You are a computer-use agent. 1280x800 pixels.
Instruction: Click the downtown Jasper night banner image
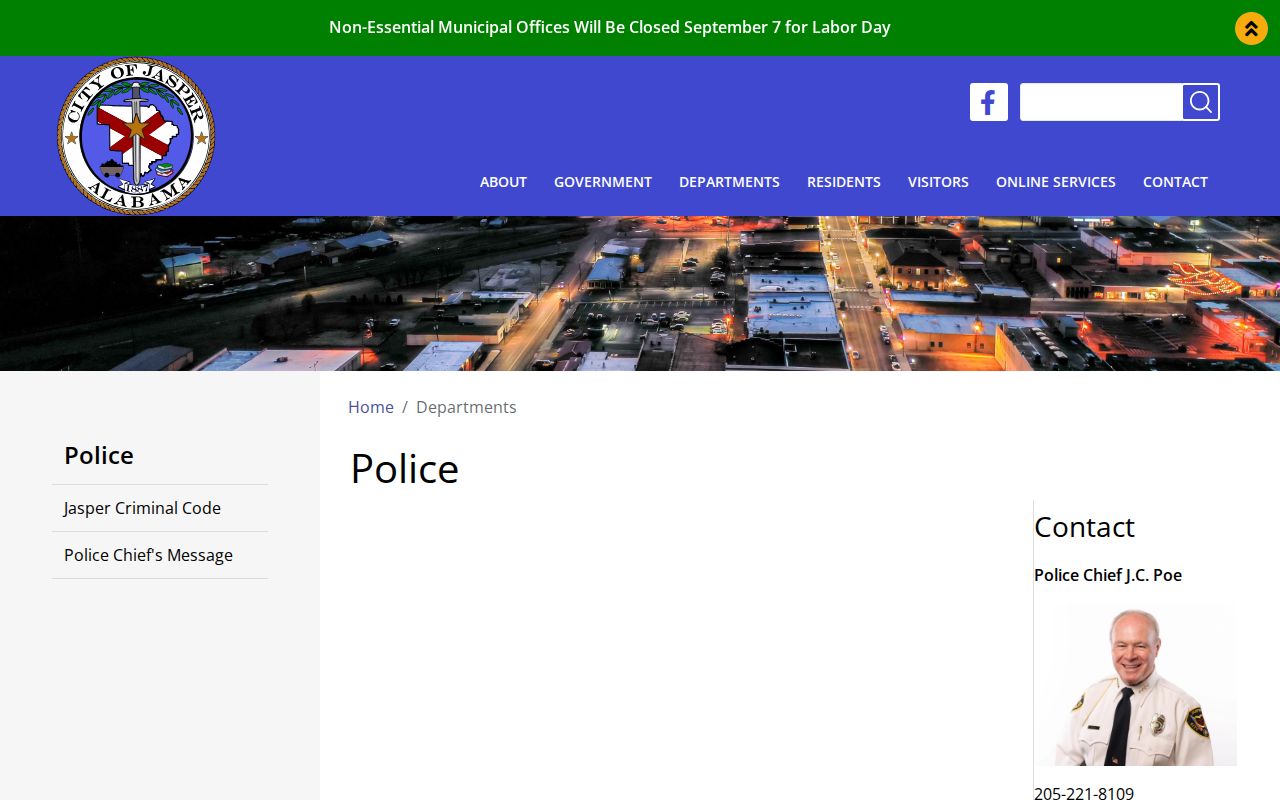pos(640,293)
